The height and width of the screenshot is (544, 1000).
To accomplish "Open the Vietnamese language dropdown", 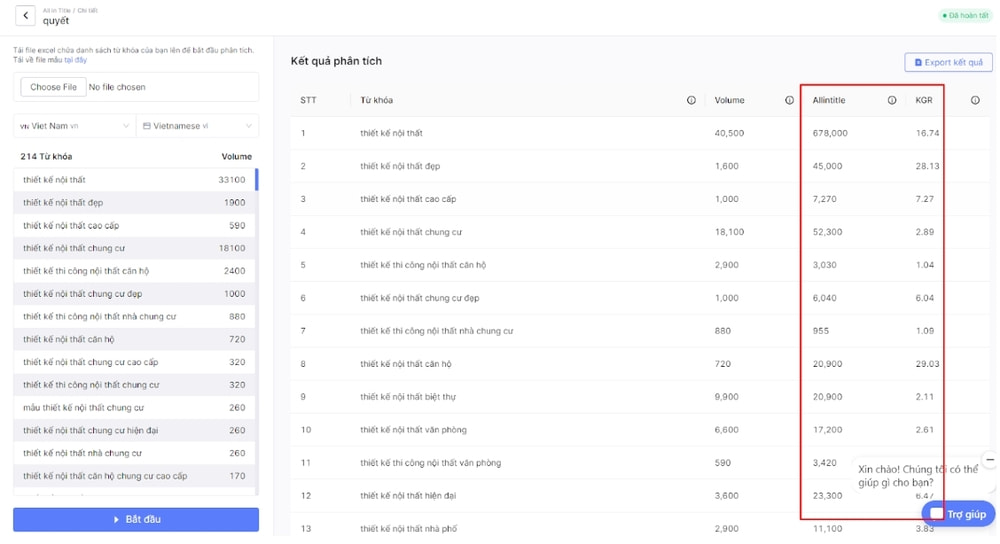I will pyautogui.click(x=198, y=126).
